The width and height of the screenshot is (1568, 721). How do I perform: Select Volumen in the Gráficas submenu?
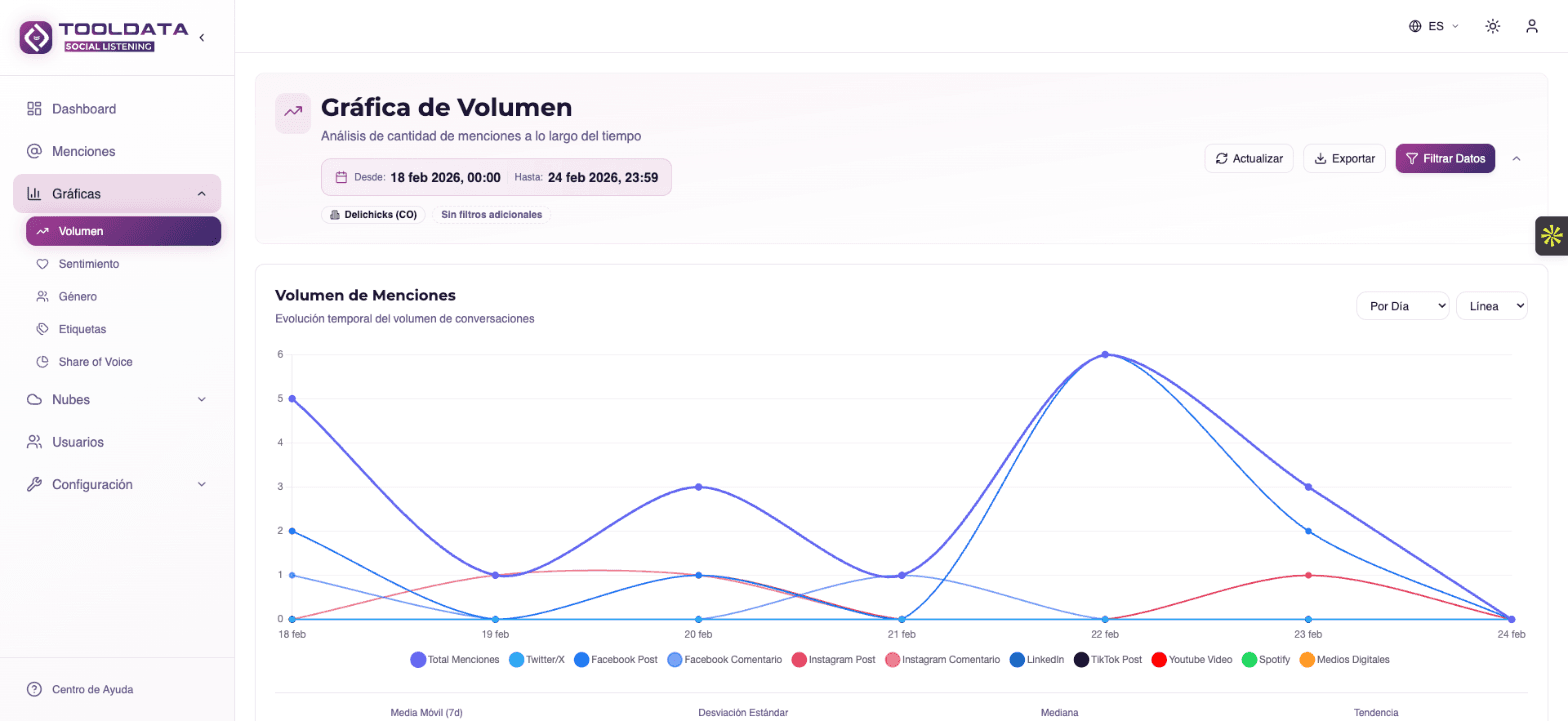[x=81, y=231]
